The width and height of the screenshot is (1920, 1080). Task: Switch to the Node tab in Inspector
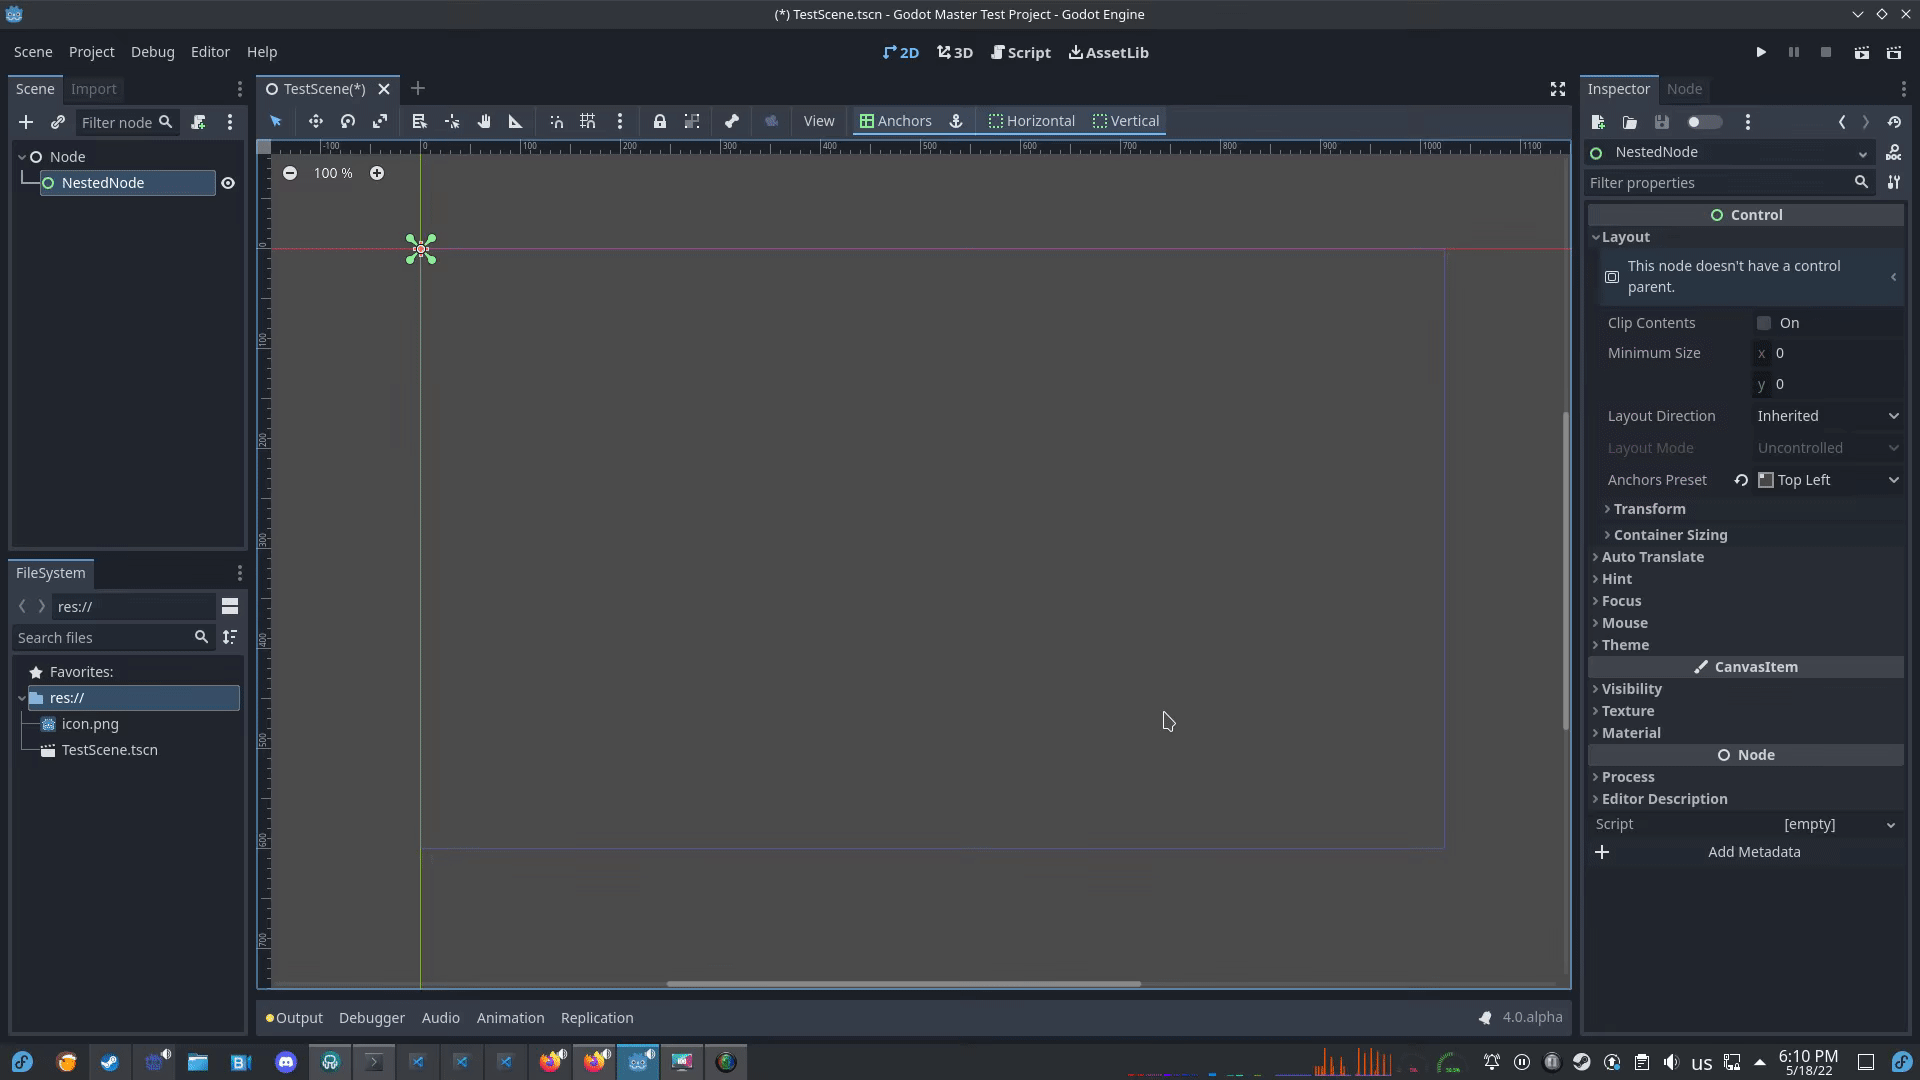tap(1684, 89)
